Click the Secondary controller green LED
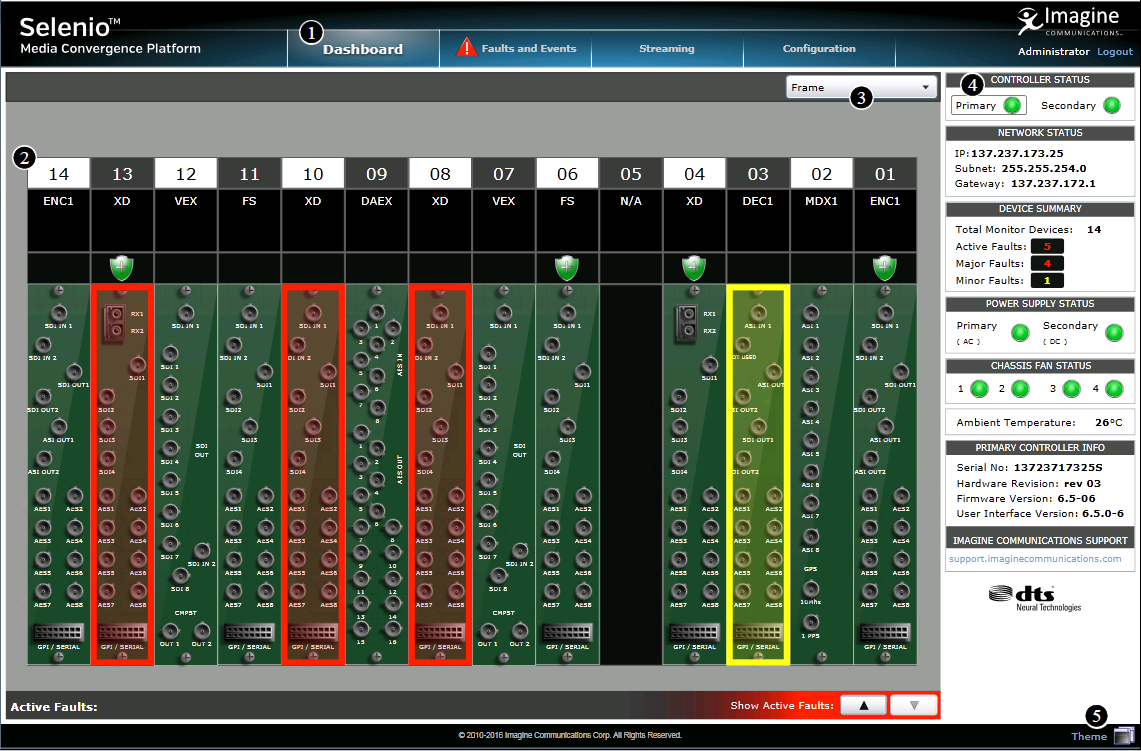Screen dimensions: 1141x751 point(1112,106)
